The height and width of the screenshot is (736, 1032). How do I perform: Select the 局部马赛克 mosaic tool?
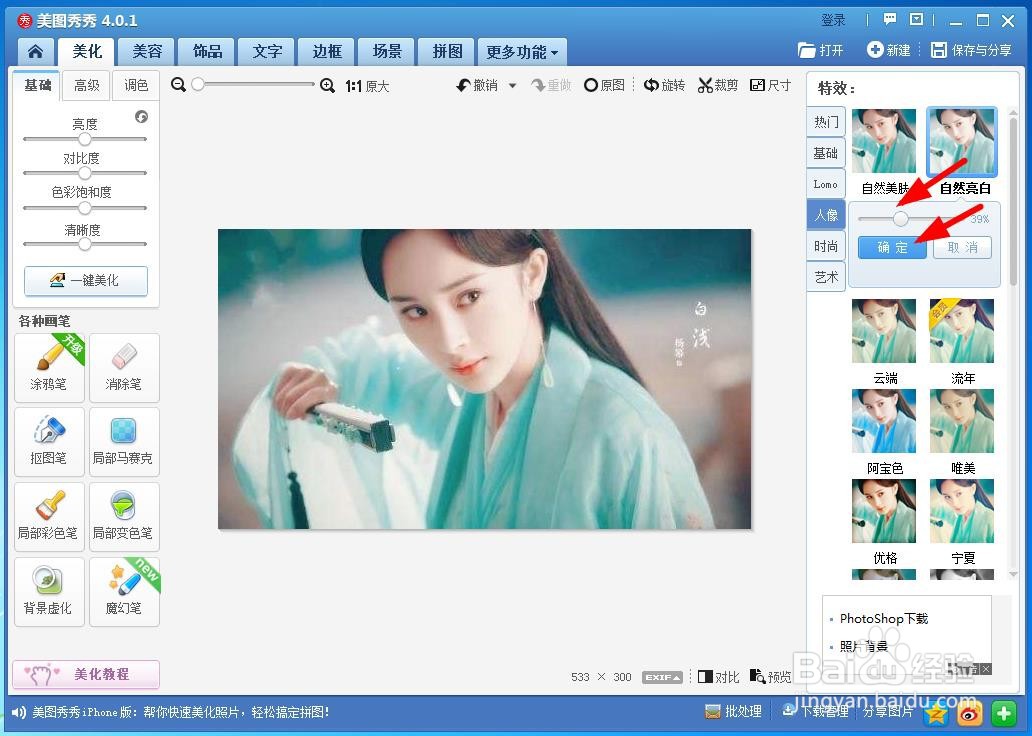click(x=124, y=442)
